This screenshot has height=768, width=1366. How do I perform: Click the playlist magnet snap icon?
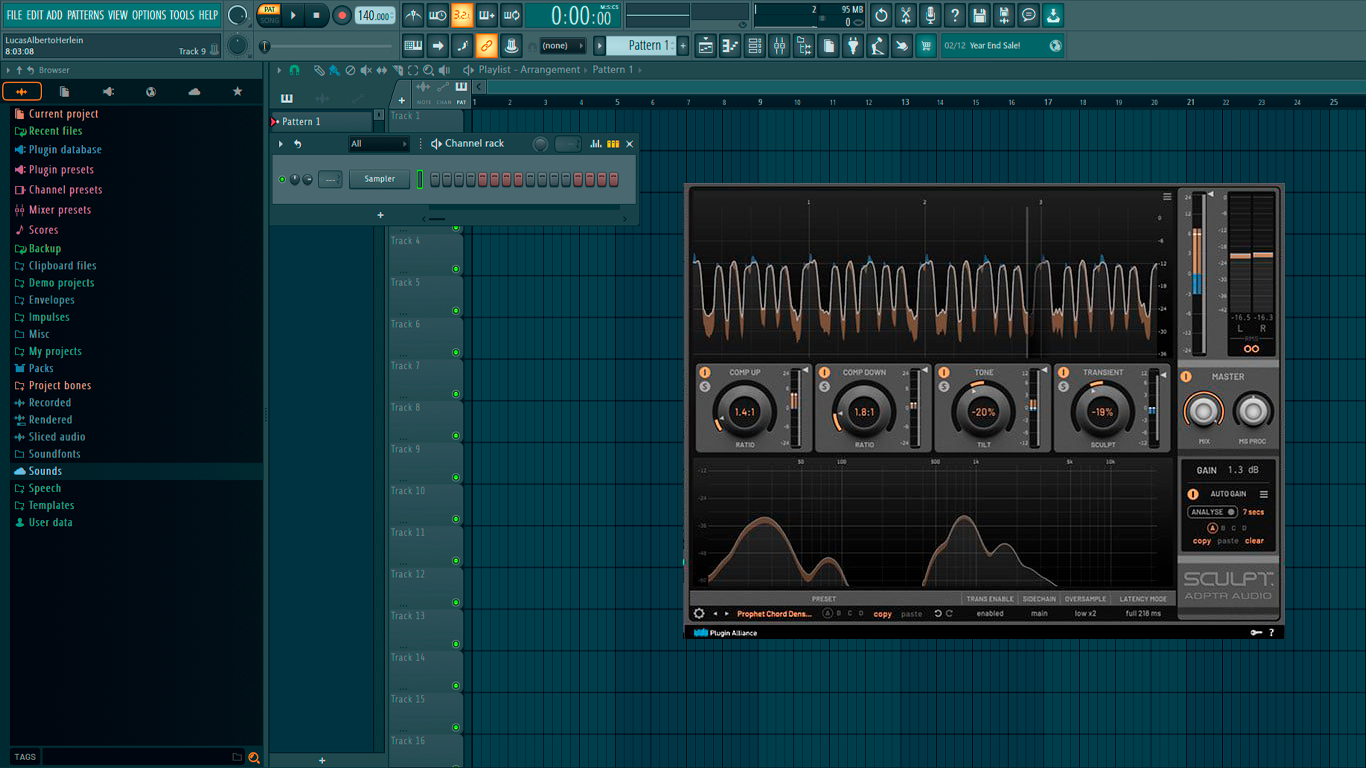tap(294, 70)
